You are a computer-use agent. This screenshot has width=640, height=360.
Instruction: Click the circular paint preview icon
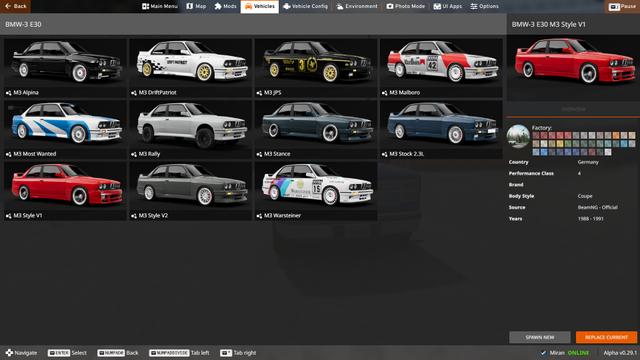(518, 136)
